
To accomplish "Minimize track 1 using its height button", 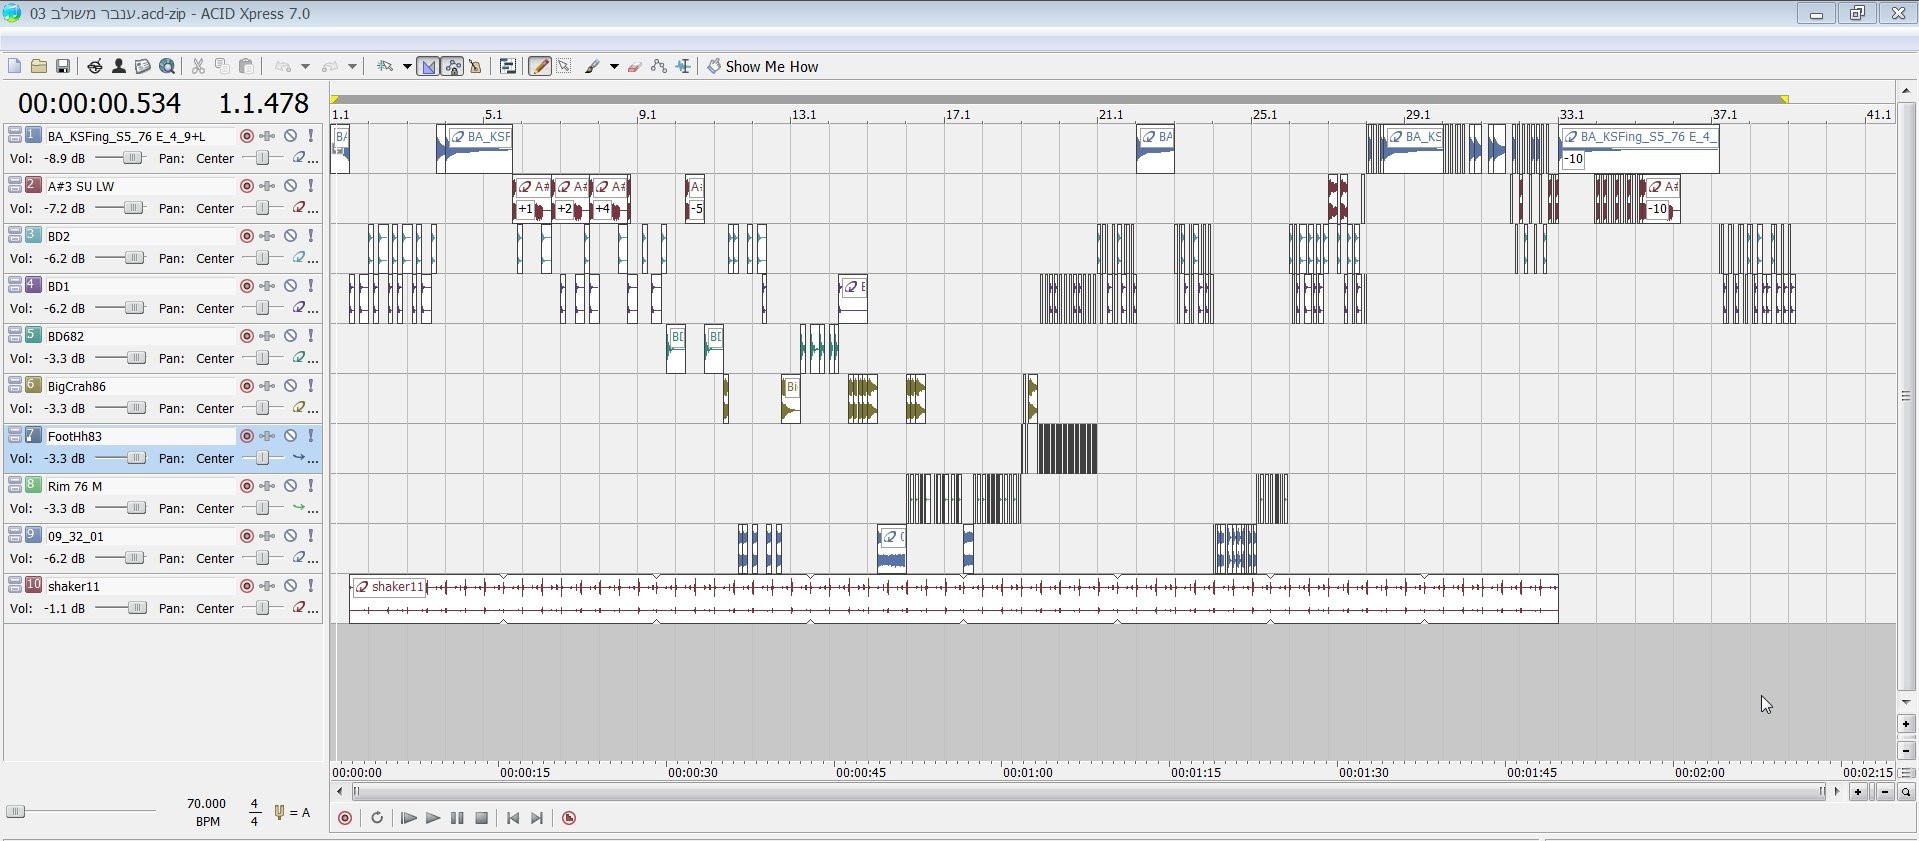I will click(15, 135).
